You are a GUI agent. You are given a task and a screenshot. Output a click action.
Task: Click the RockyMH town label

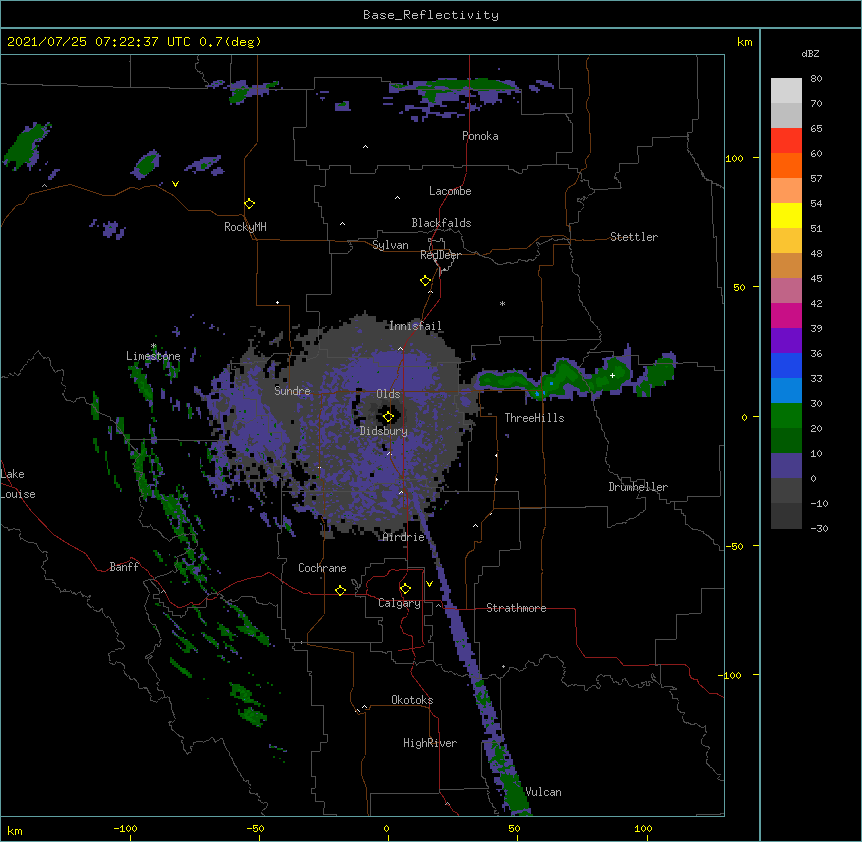click(x=245, y=227)
